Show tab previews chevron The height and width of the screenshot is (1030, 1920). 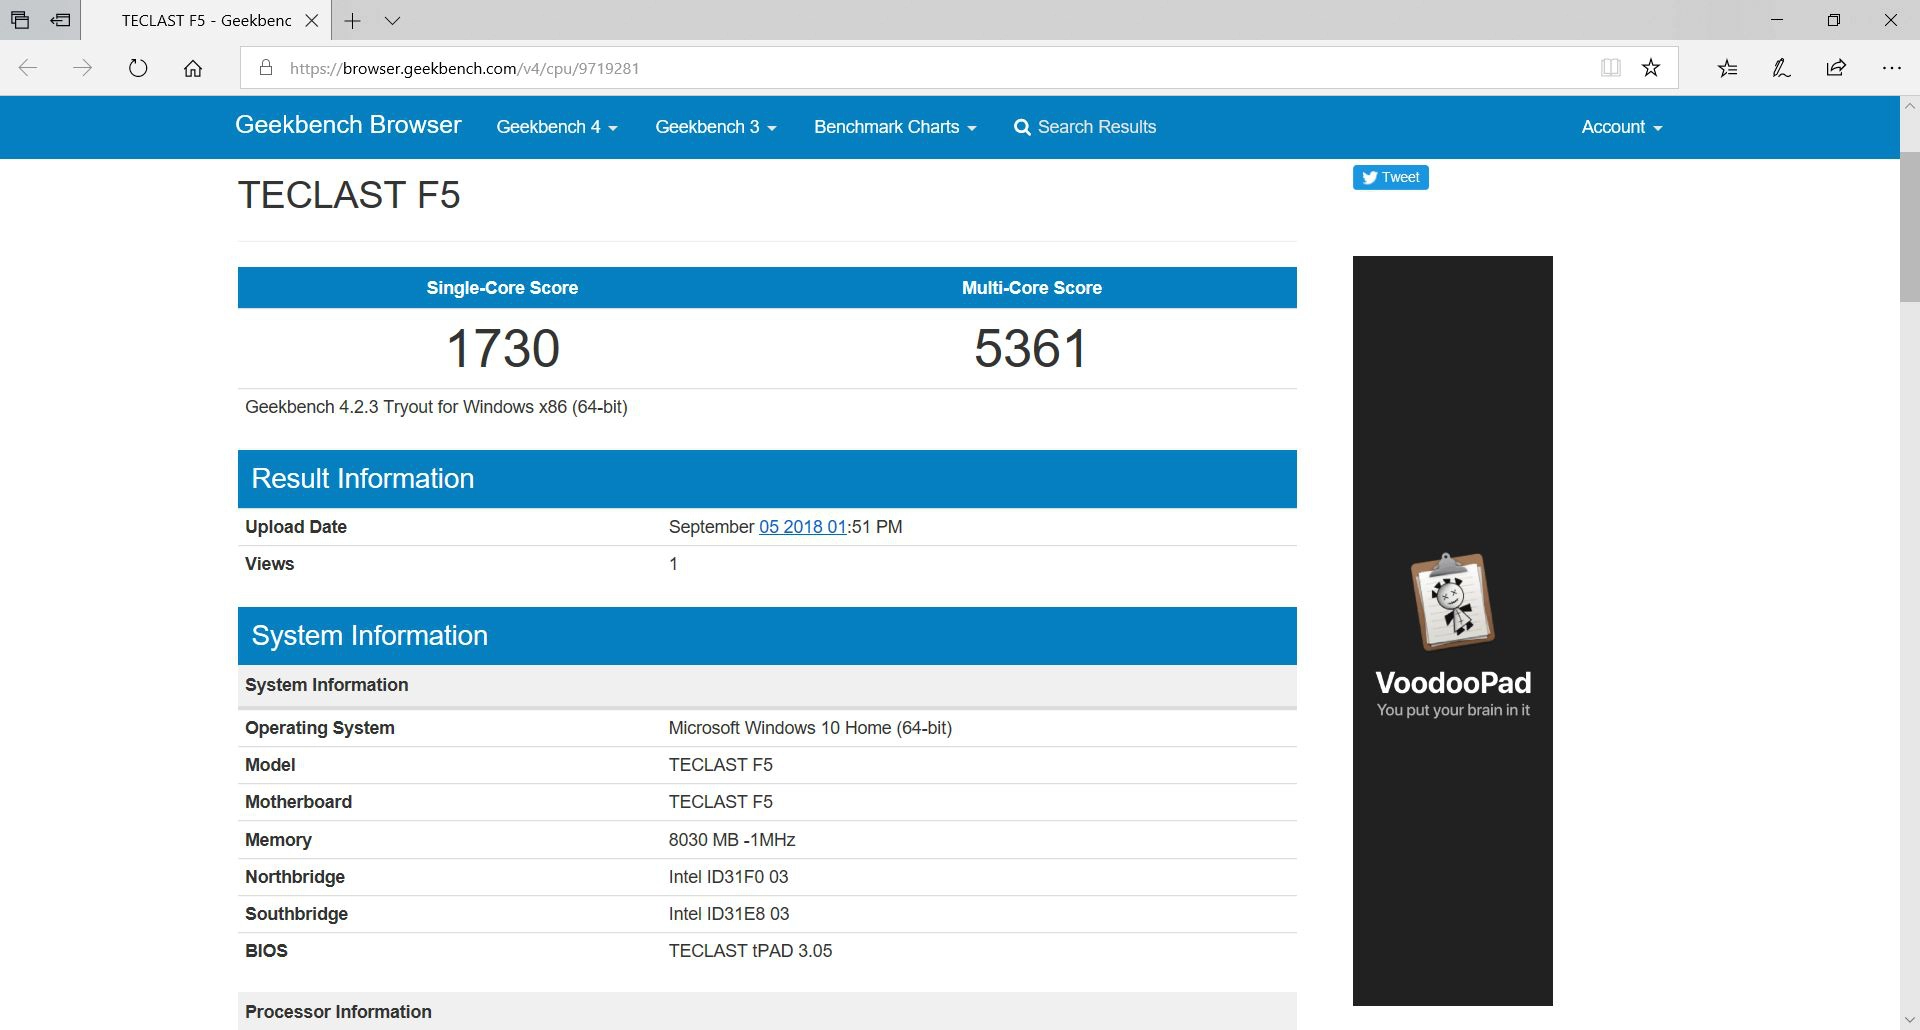[392, 20]
